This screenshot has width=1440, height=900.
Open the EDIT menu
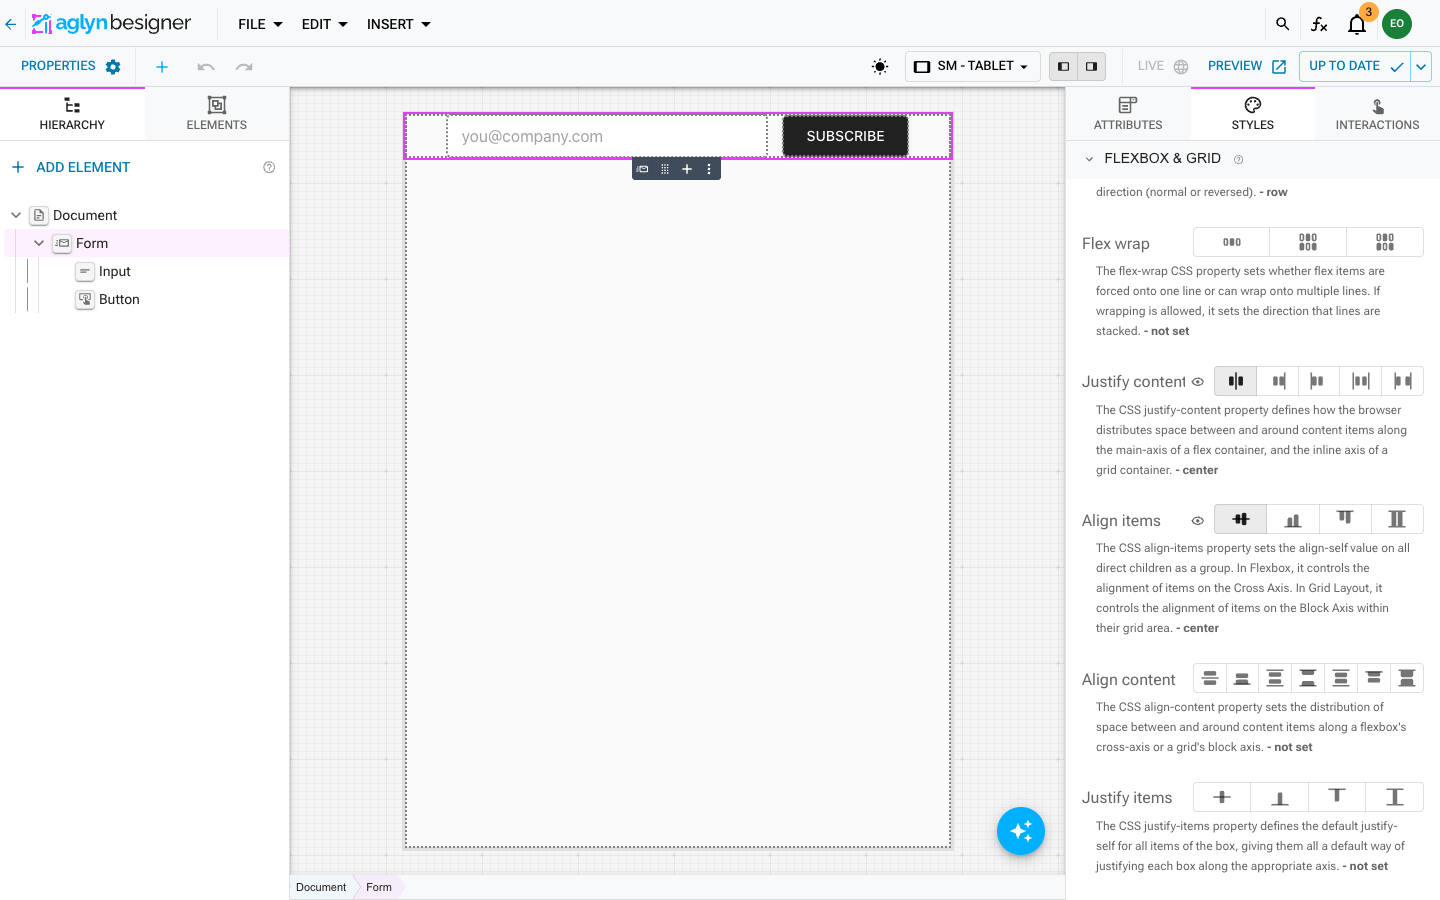[324, 24]
